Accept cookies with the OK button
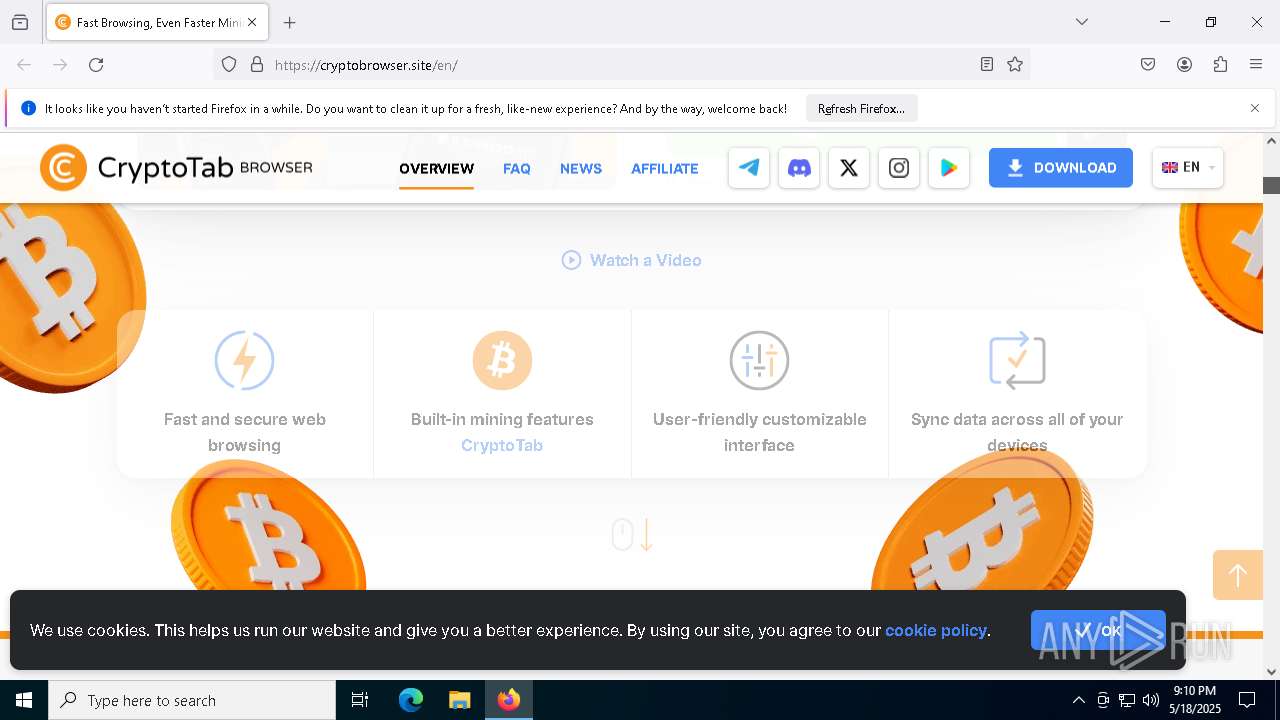This screenshot has width=1280, height=720. (x=1098, y=630)
